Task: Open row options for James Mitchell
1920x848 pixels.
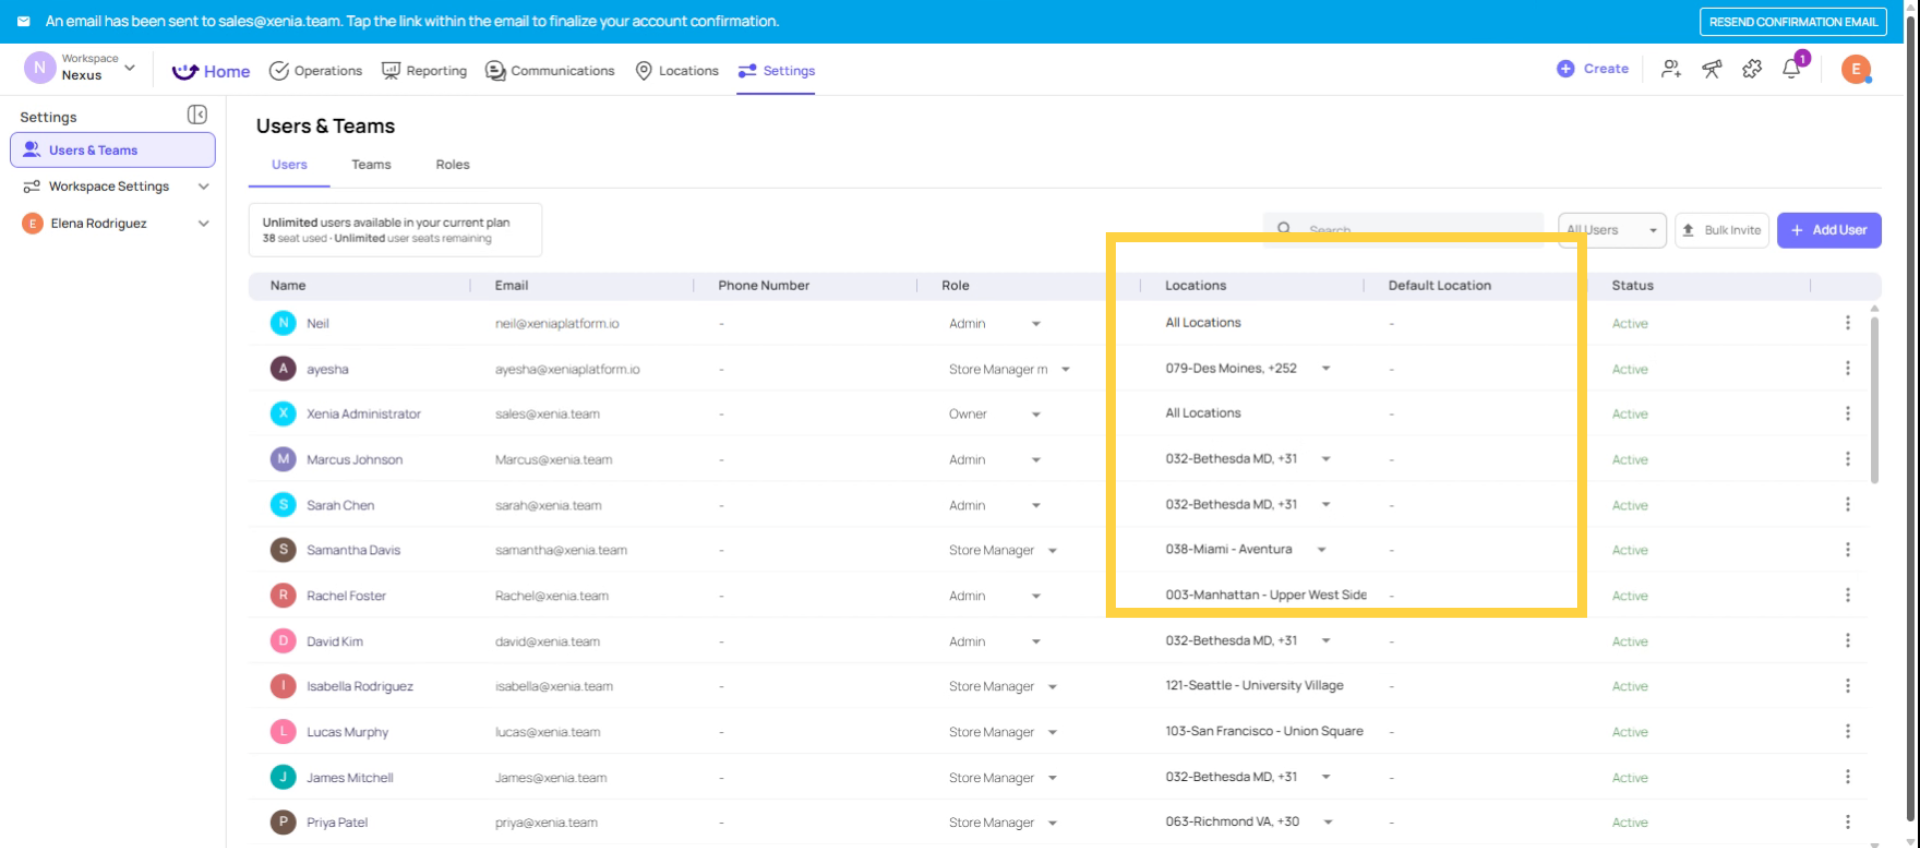Action: click(1847, 777)
